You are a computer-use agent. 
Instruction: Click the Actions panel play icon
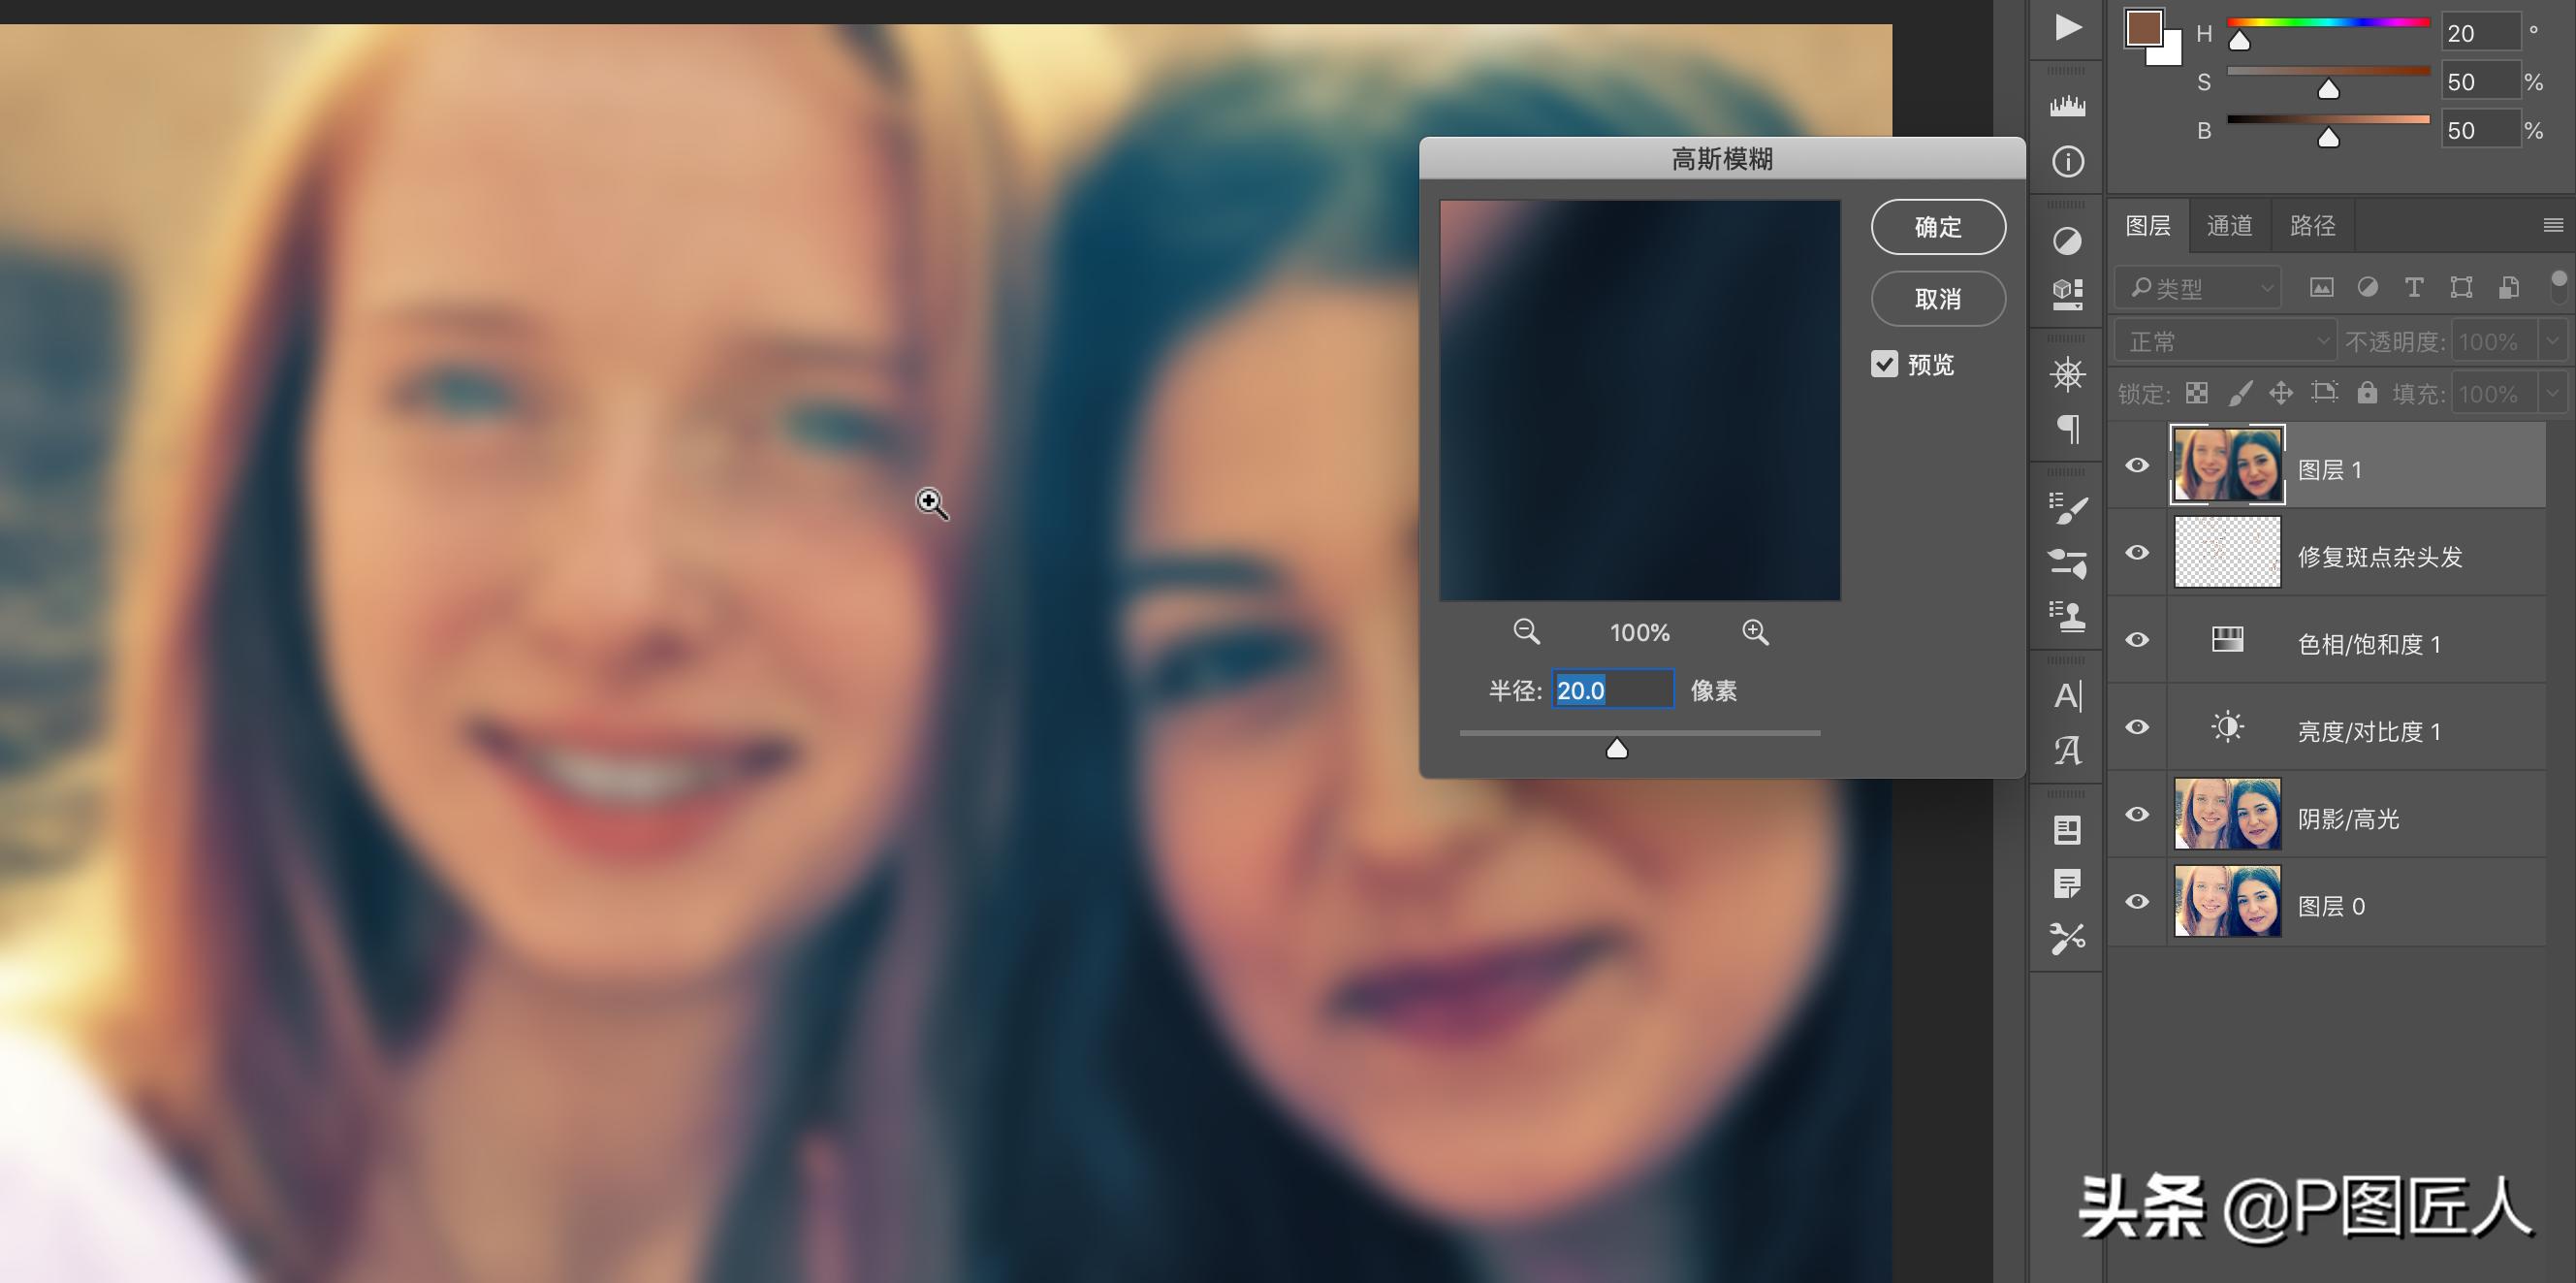2067,27
